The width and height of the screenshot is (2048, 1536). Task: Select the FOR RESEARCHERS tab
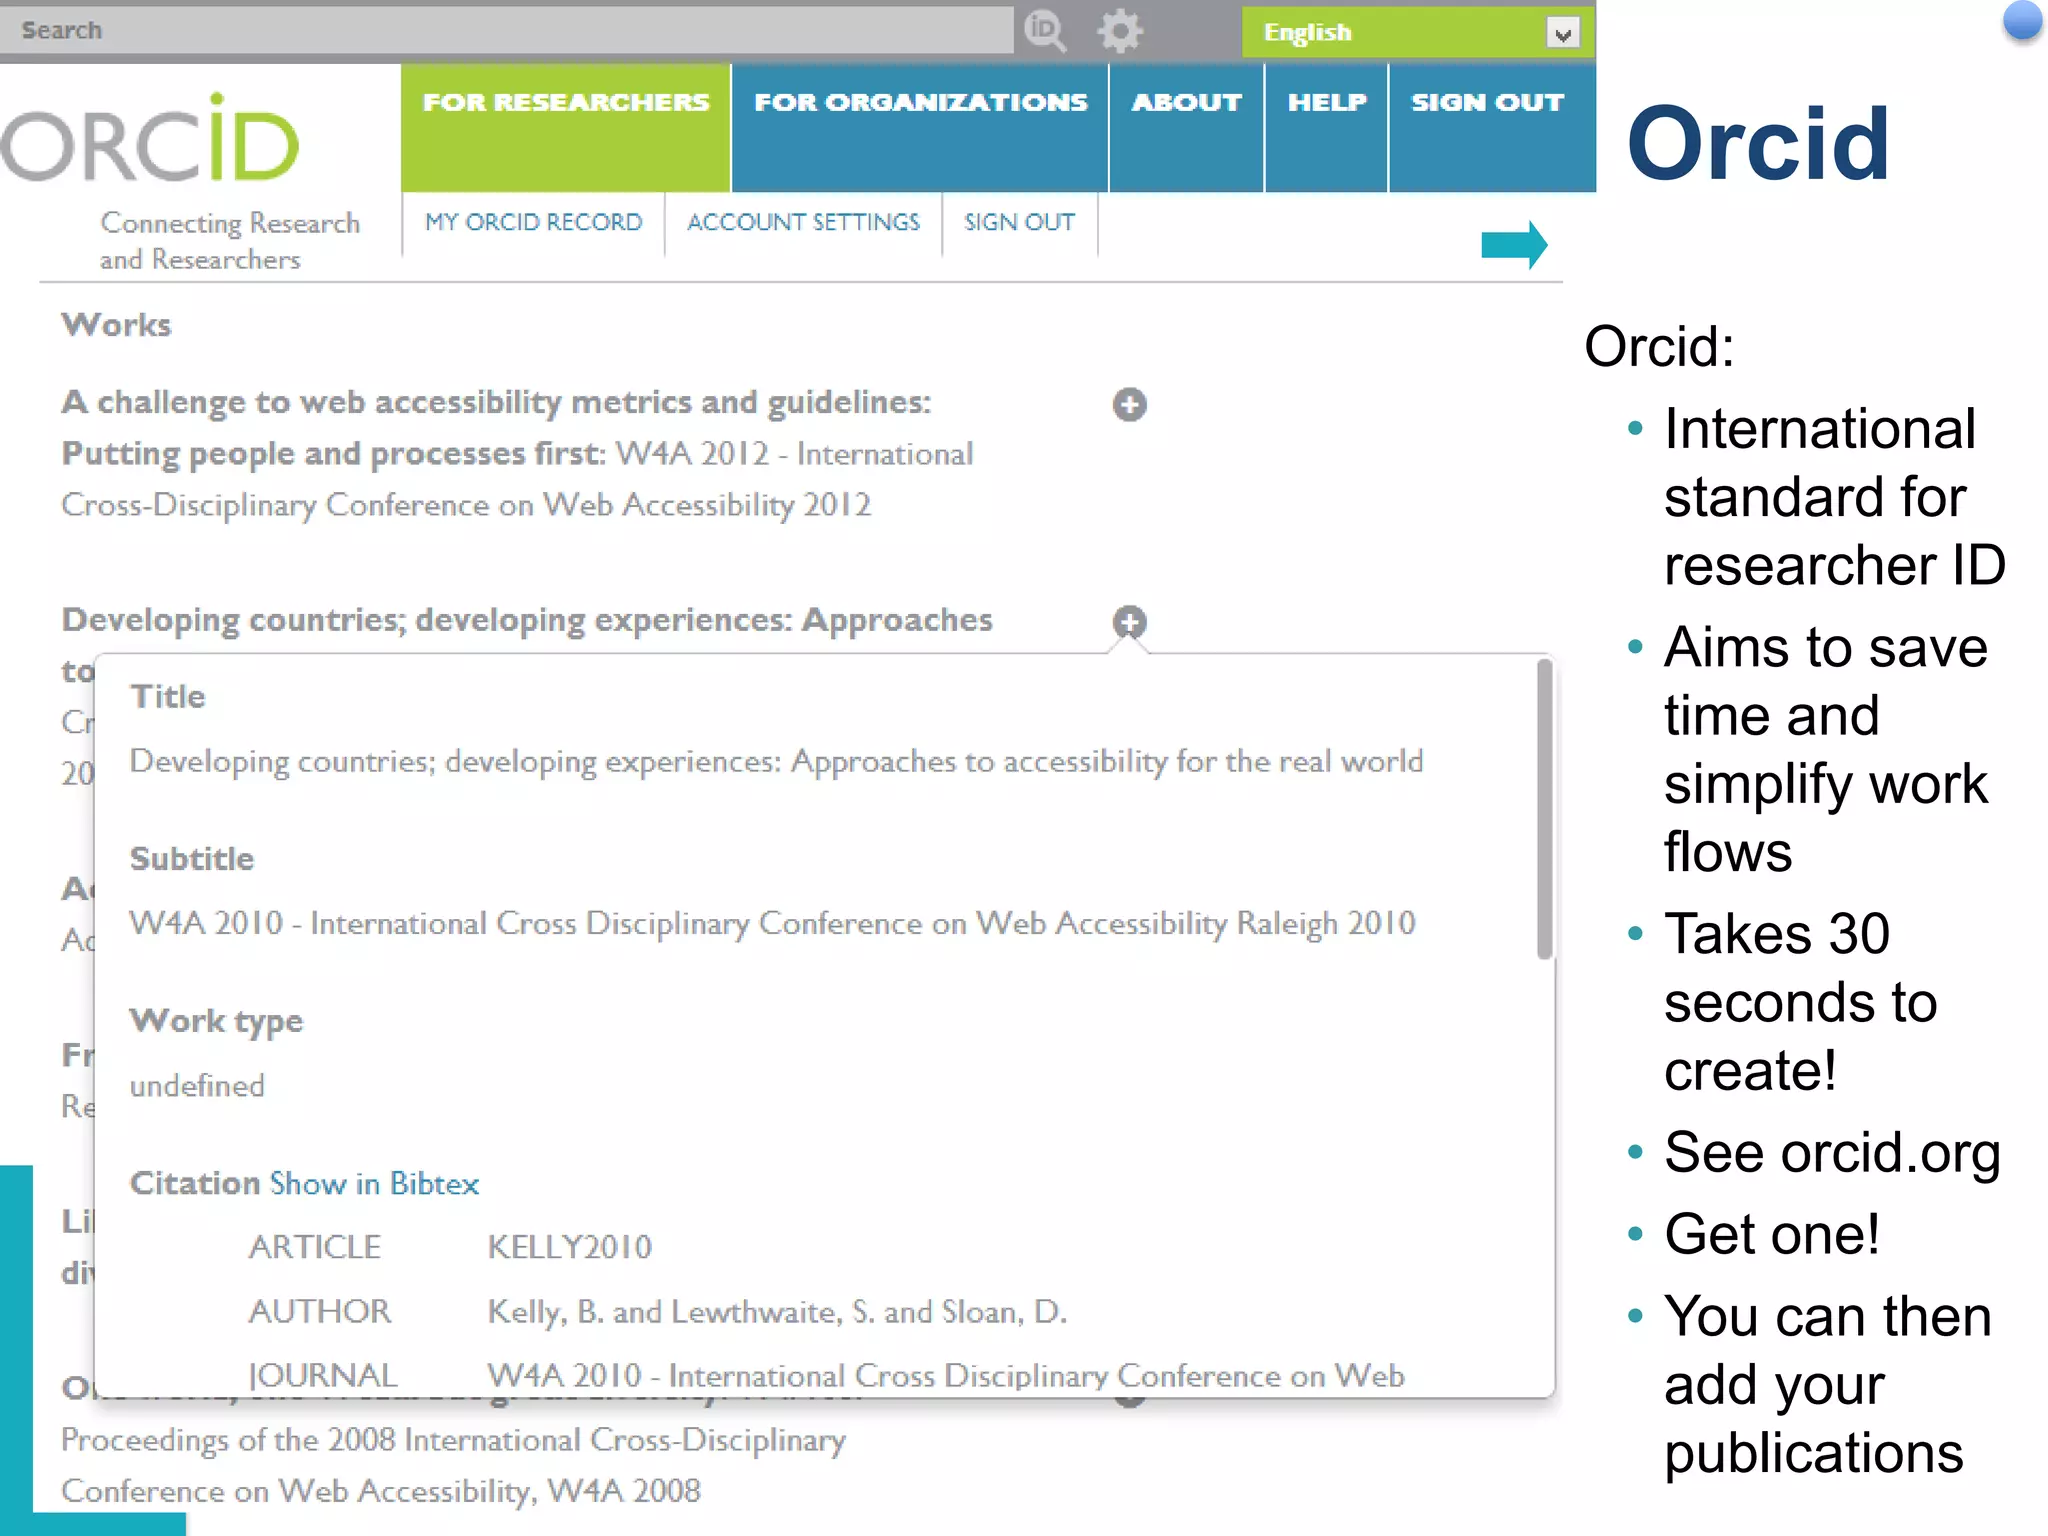tap(565, 127)
